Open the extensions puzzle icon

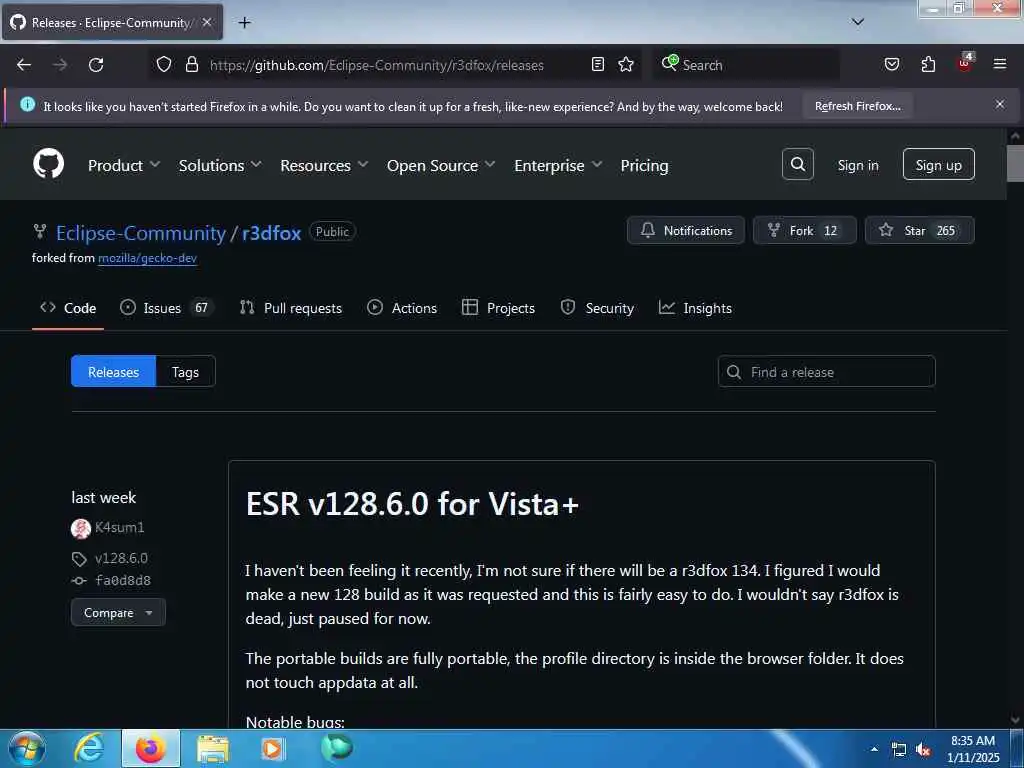[x=928, y=65]
